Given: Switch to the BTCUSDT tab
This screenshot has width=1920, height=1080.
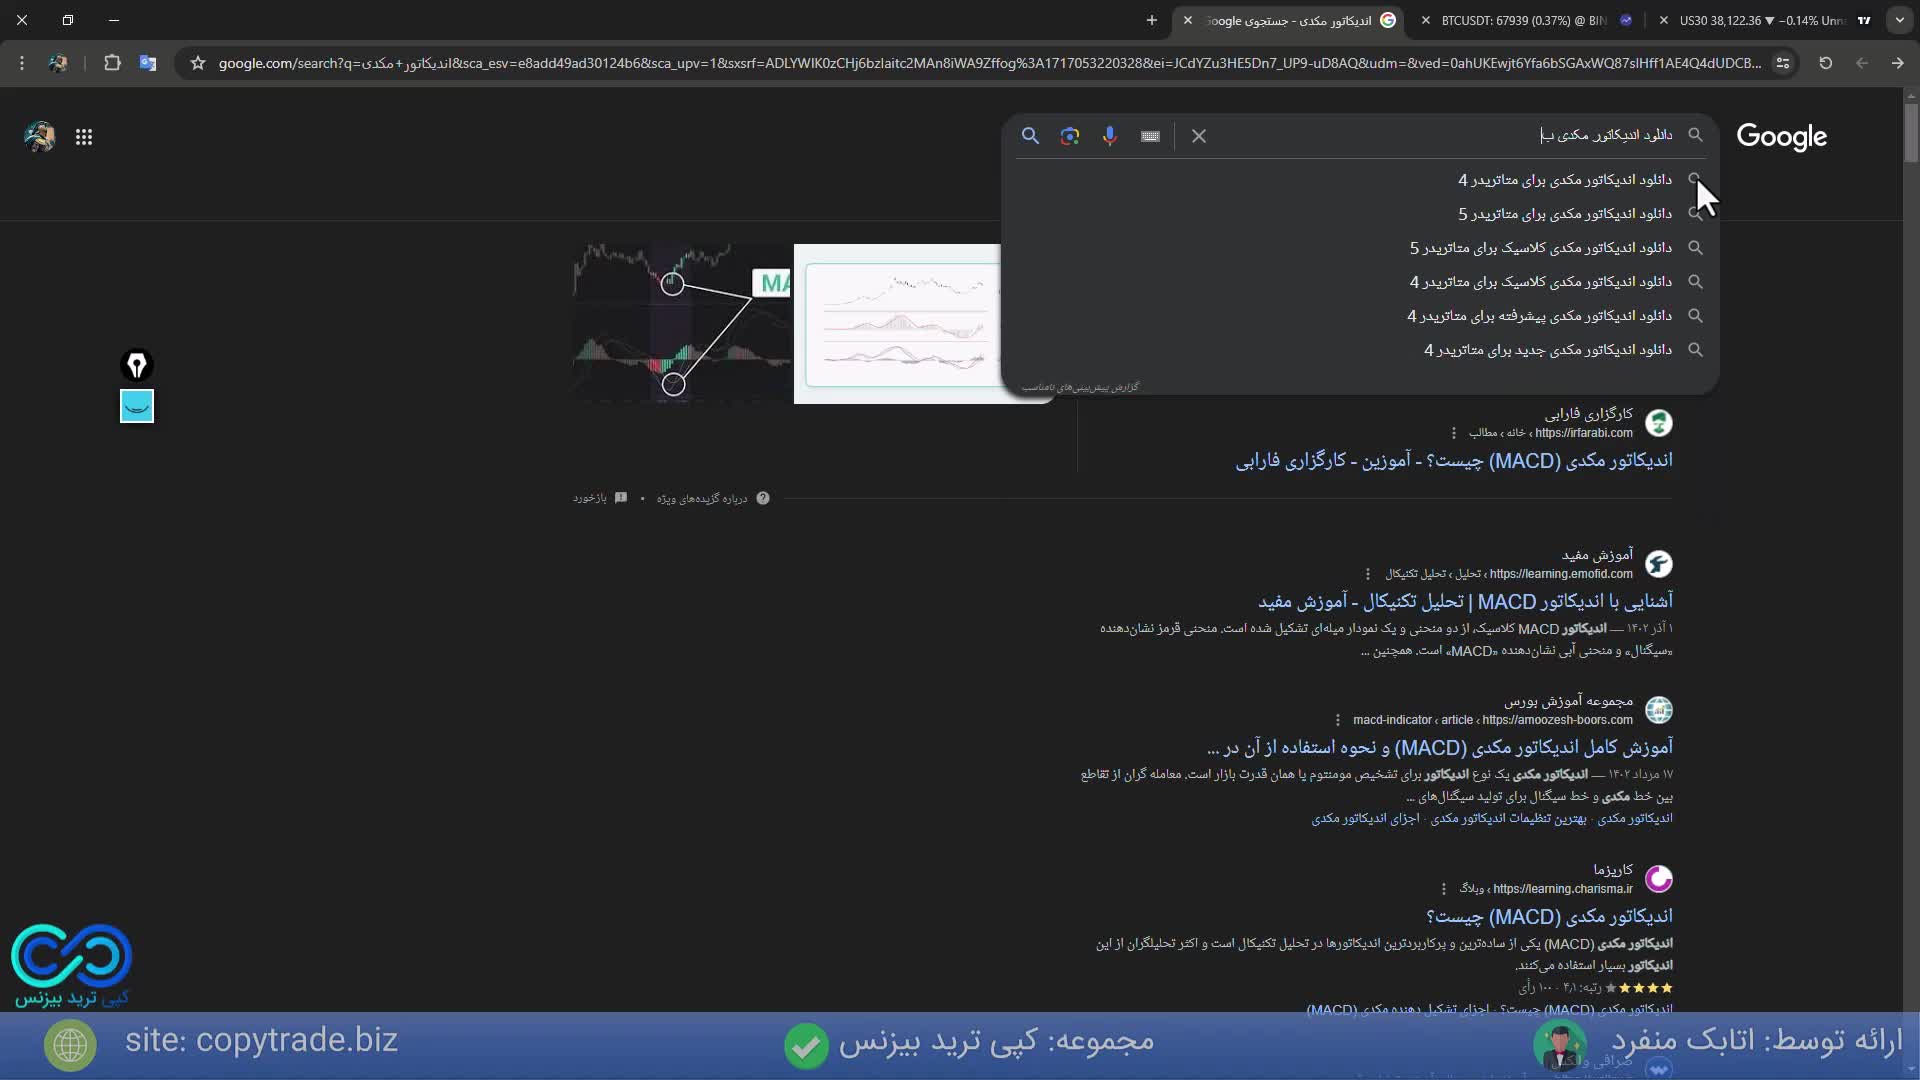Looking at the screenshot, I should pos(1520,20).
